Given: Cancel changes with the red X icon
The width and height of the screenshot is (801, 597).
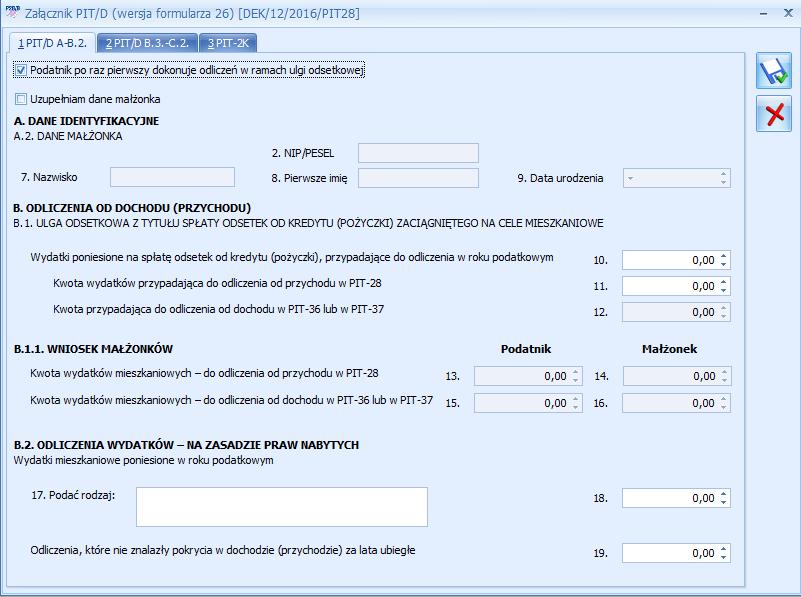Looking at the screenshot, I should click(774, 113).
